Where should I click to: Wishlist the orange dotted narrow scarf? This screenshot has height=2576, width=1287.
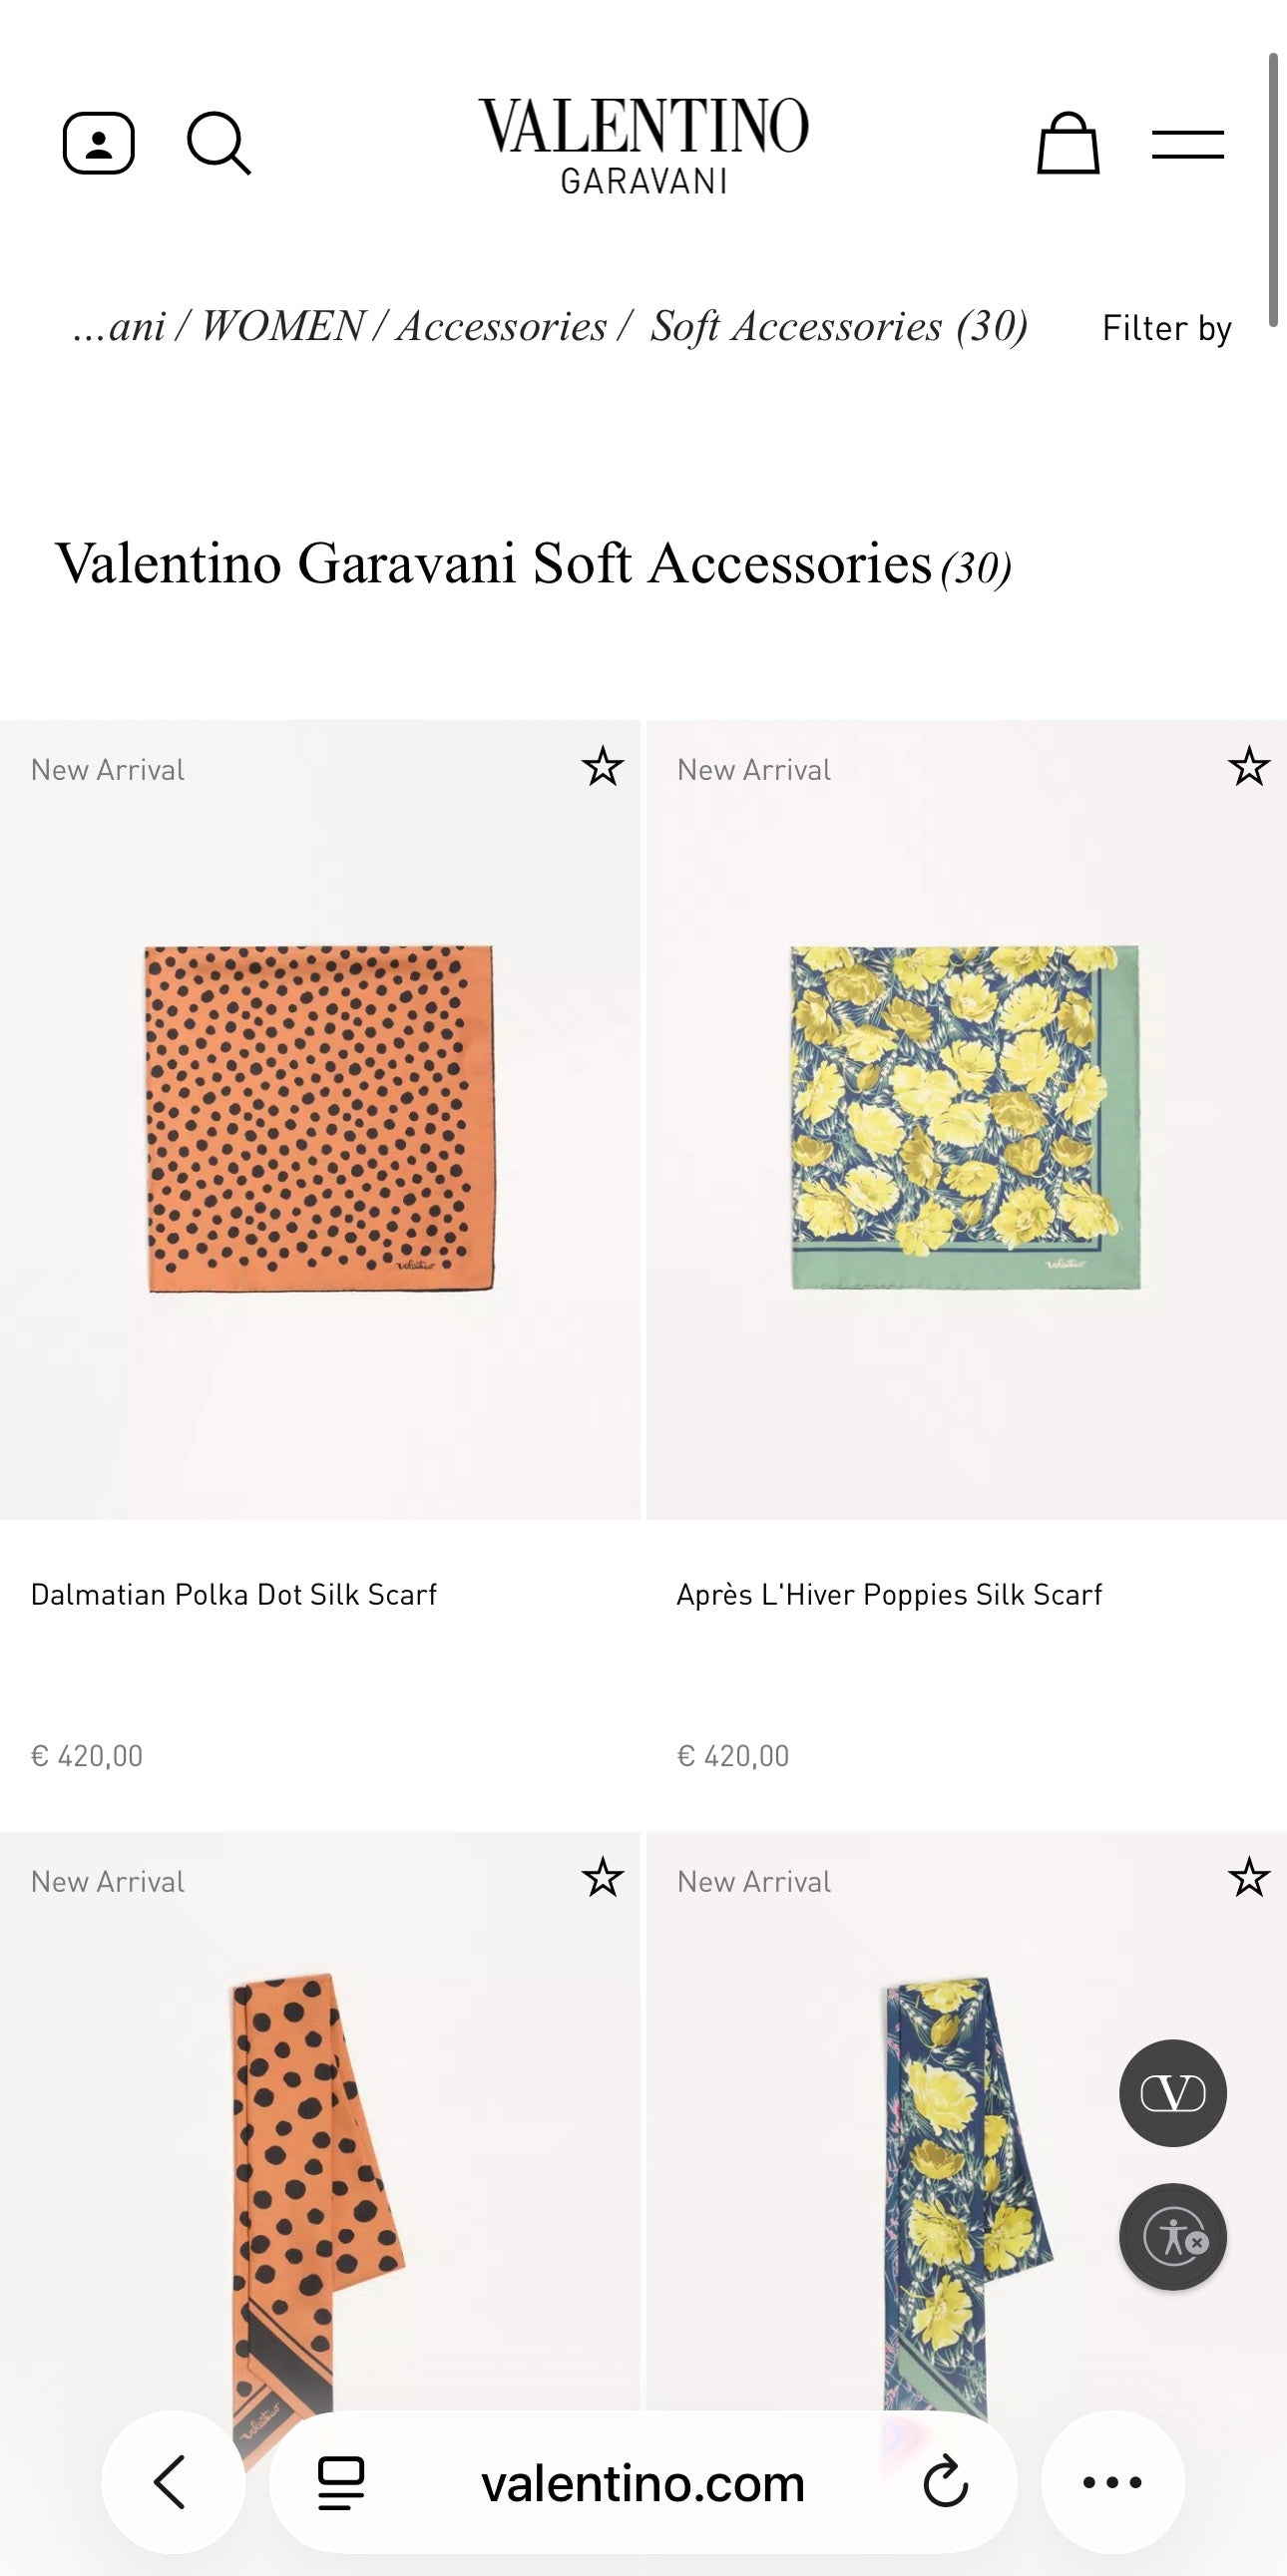tap(602, 1878)
